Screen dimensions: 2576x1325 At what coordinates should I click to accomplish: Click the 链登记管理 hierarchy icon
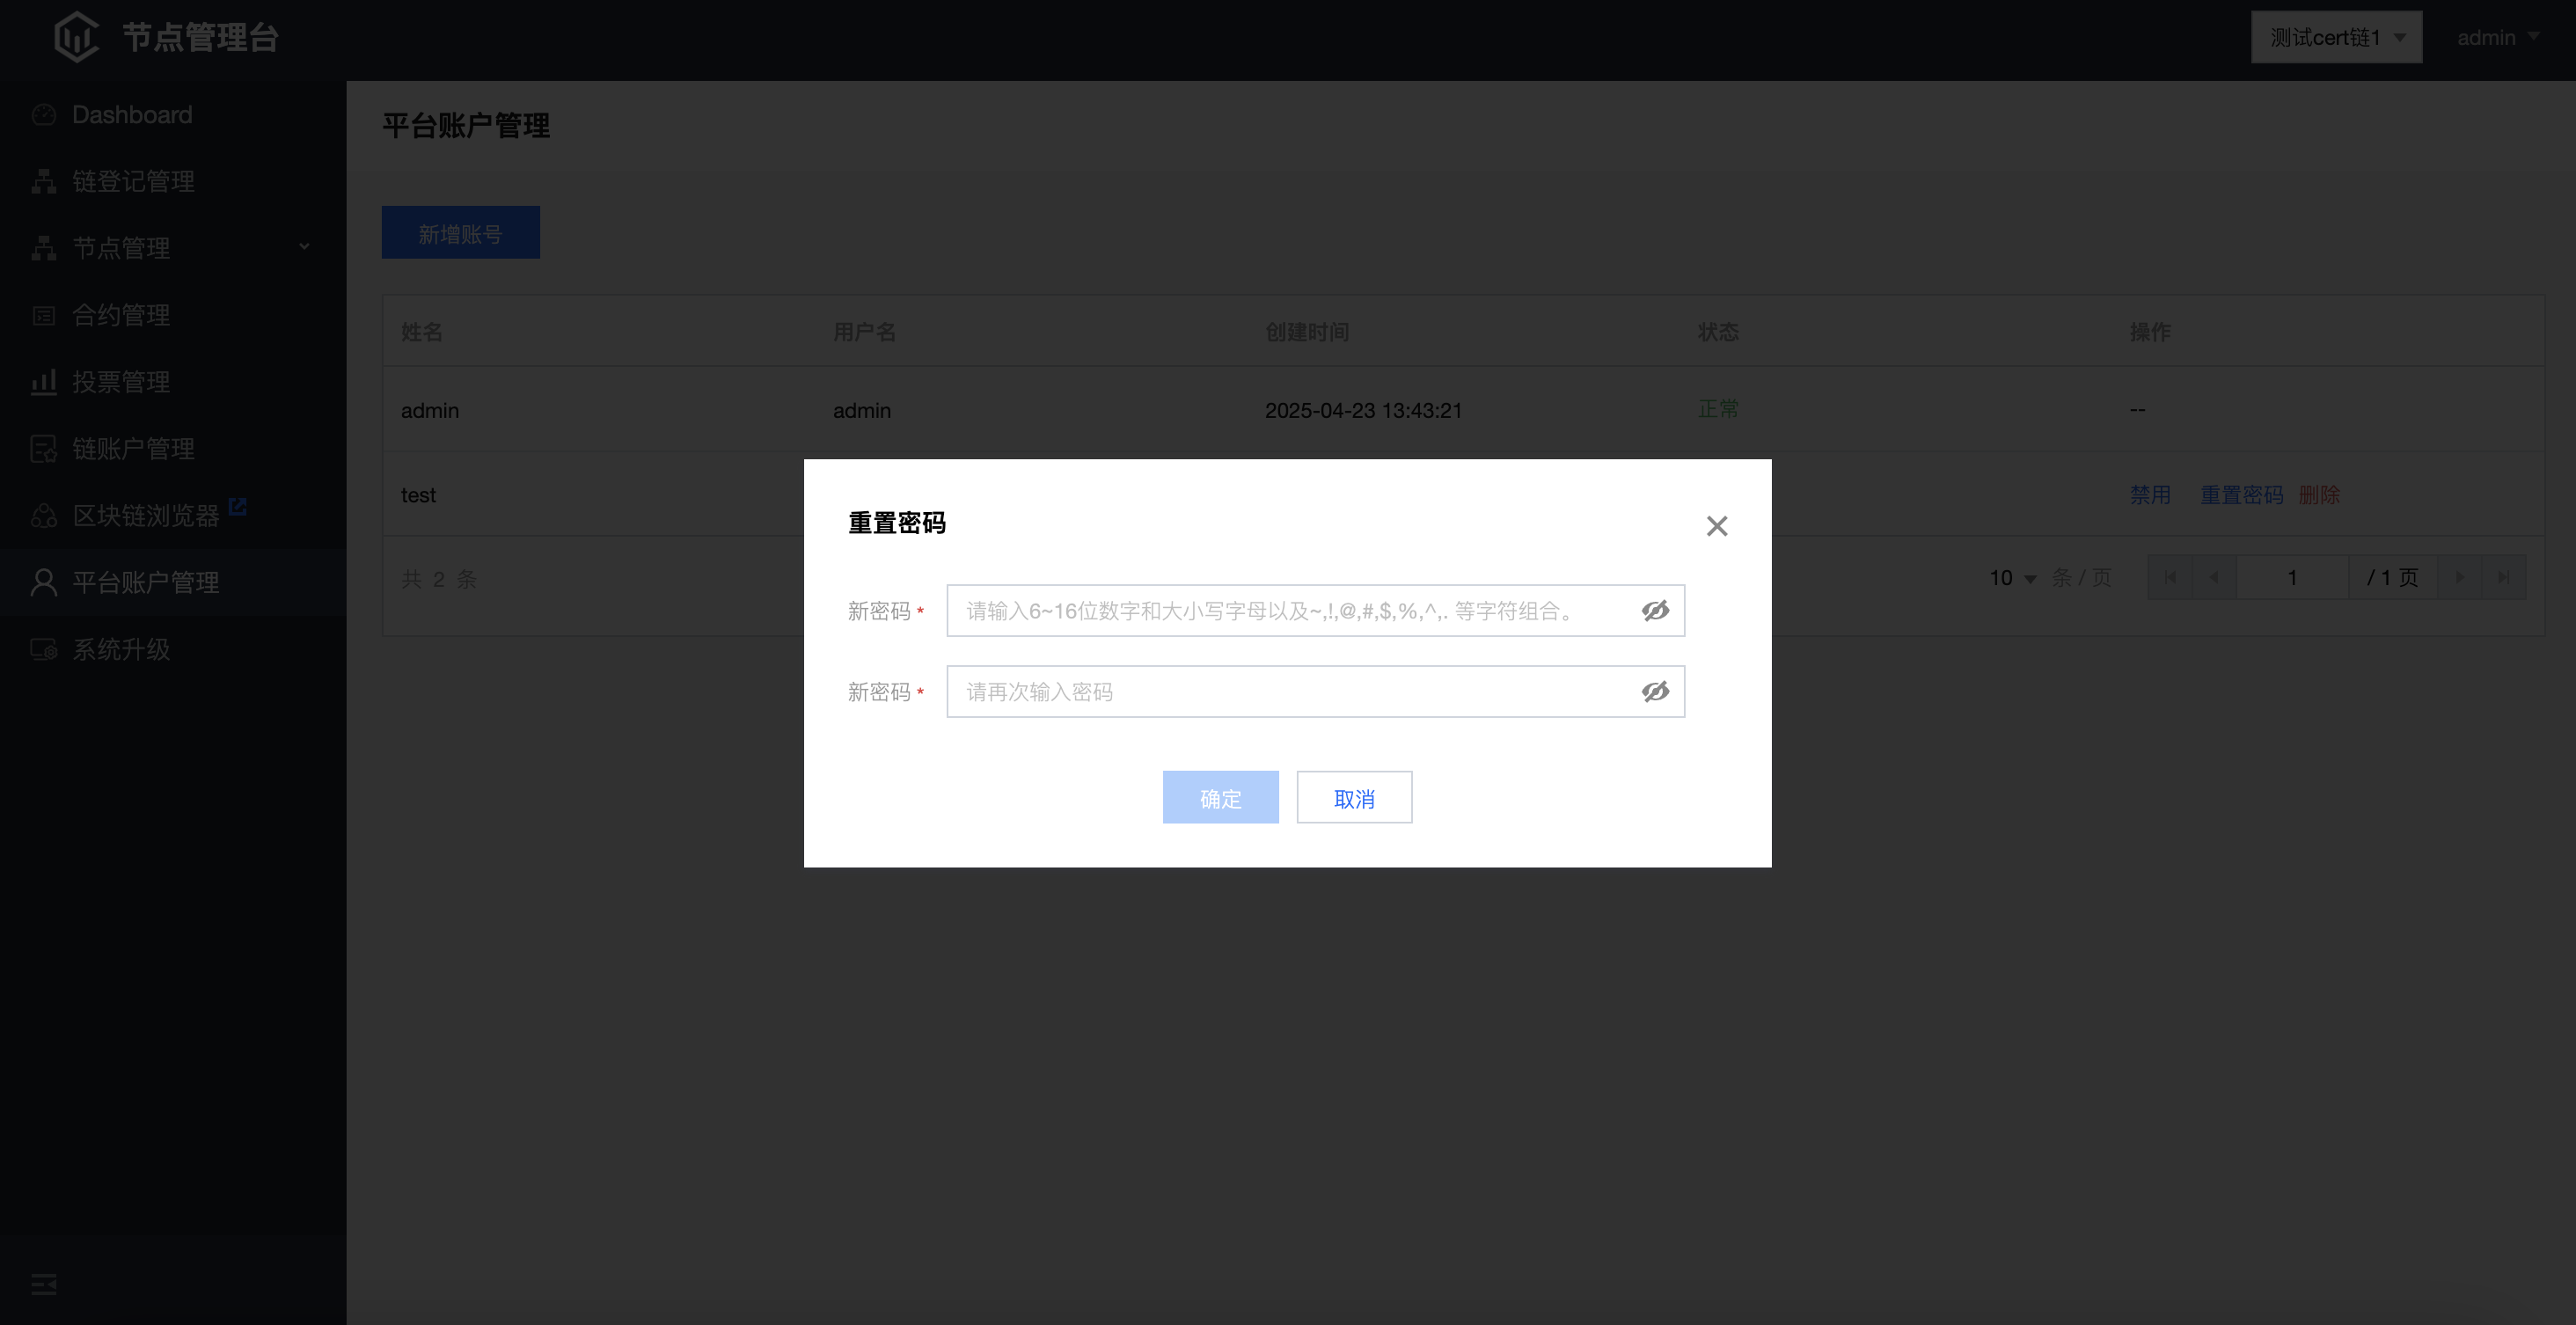point(44,181)
